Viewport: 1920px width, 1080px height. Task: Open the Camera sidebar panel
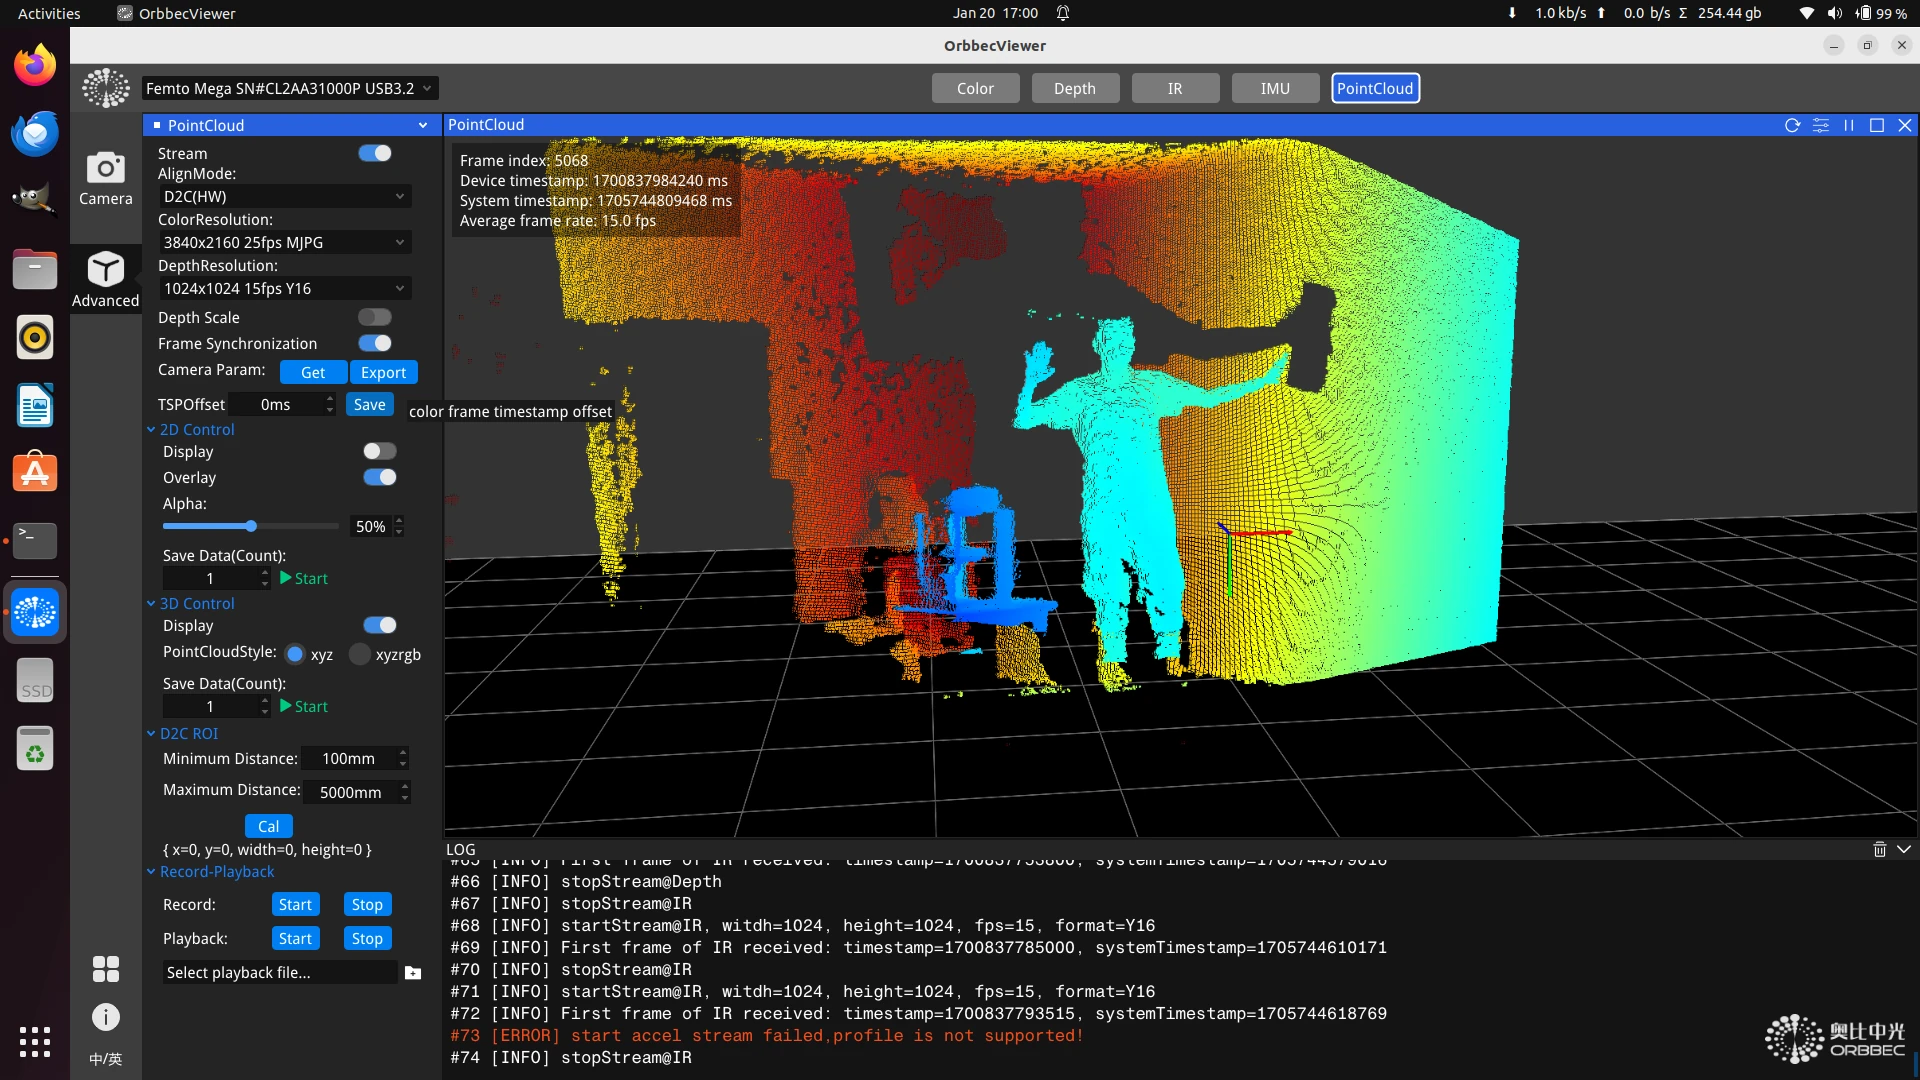(105, 178)
